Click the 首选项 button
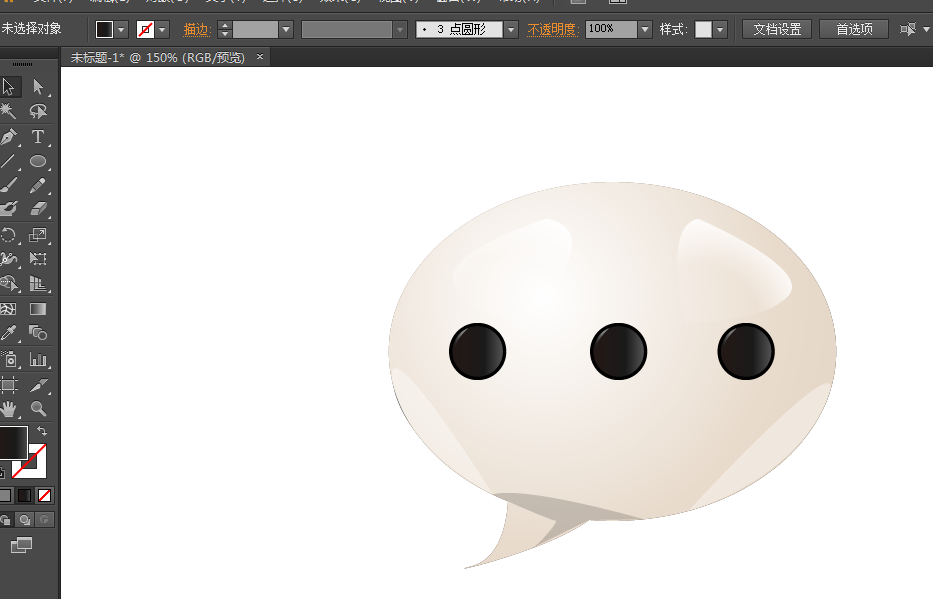Screen dimensions: 933x599 (x=854, y=29)
